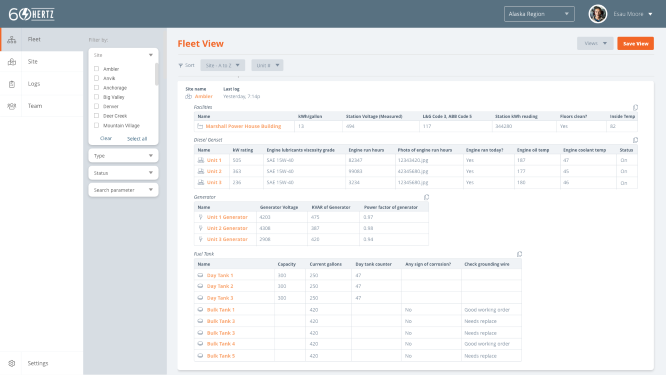The image size is (666, 375).
Task: Open the Site - A to Z sort dropdown
Action: pyautogui.click(x=223, y=65)
